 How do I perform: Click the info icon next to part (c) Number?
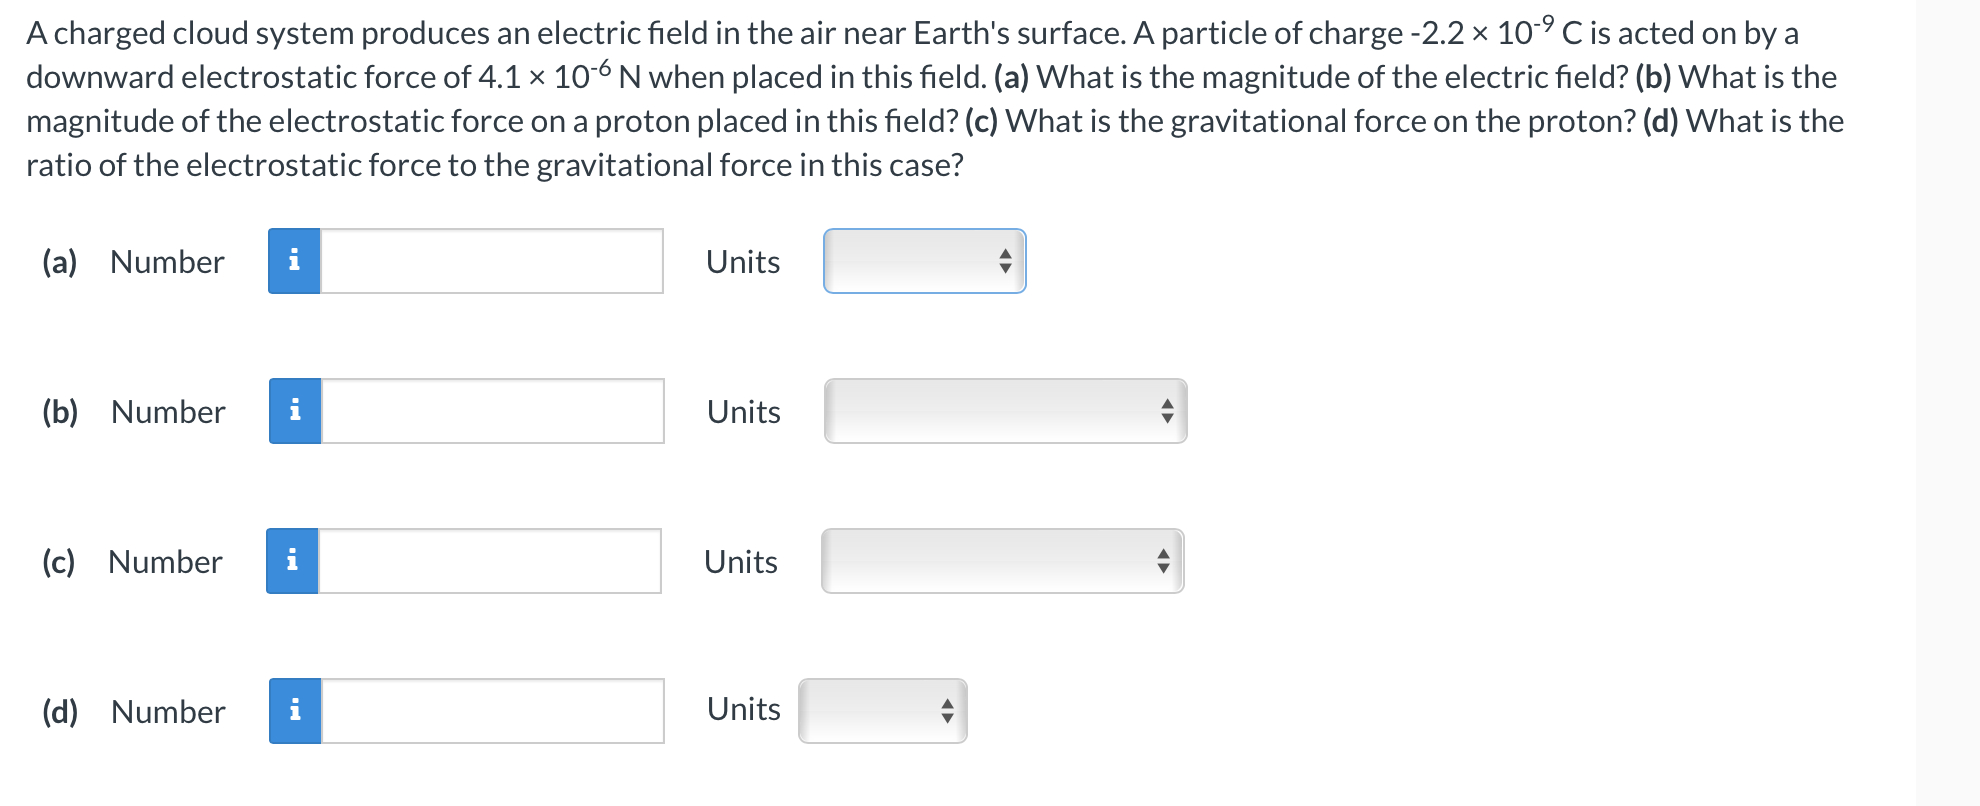[294, 560]
